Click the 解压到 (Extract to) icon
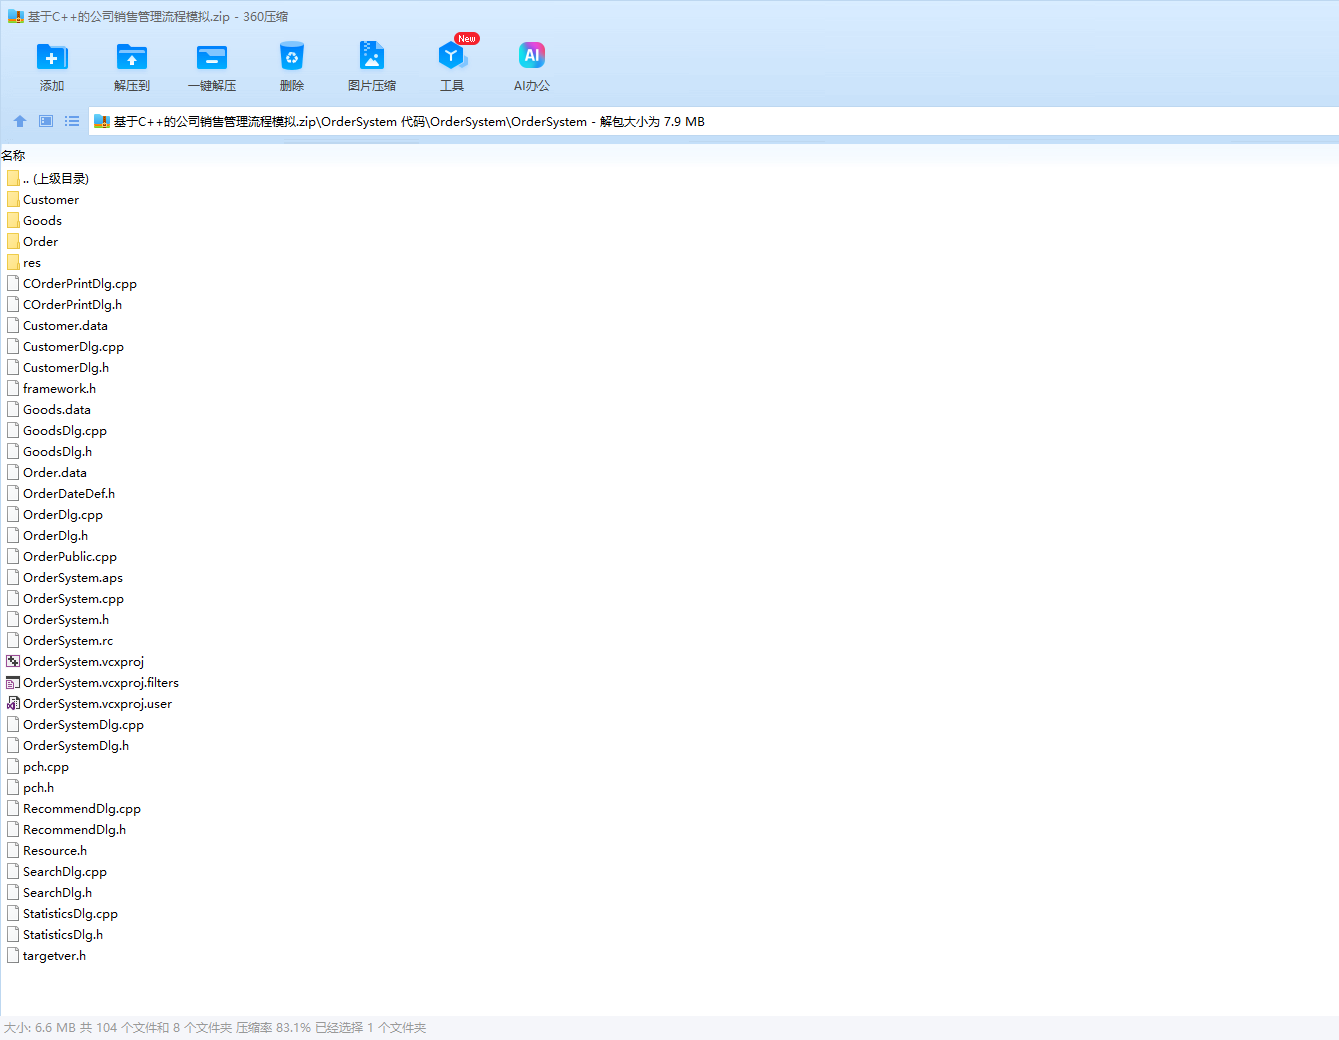Viewport: 1339px width, 1040px height. click(x=132, y=57)
